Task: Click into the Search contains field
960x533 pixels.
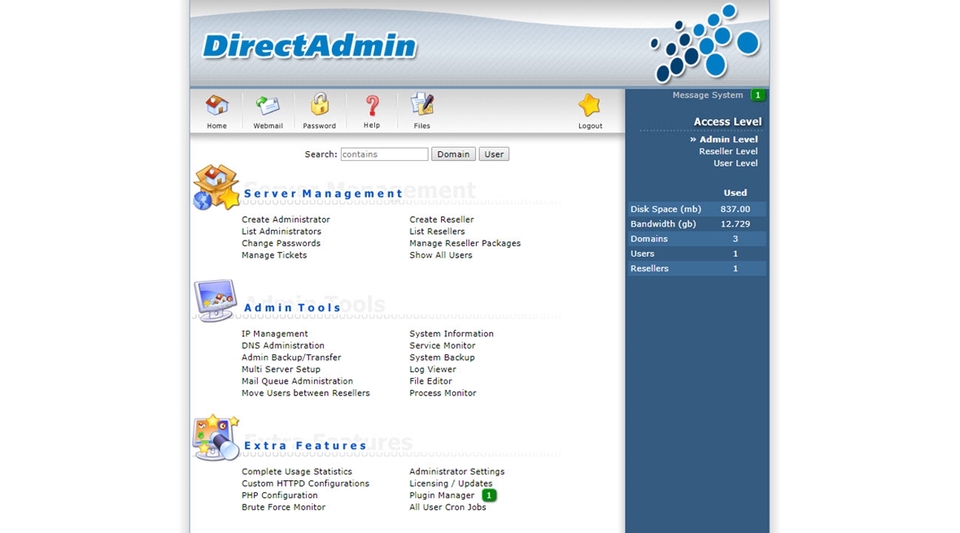Action: click(384, 154)
